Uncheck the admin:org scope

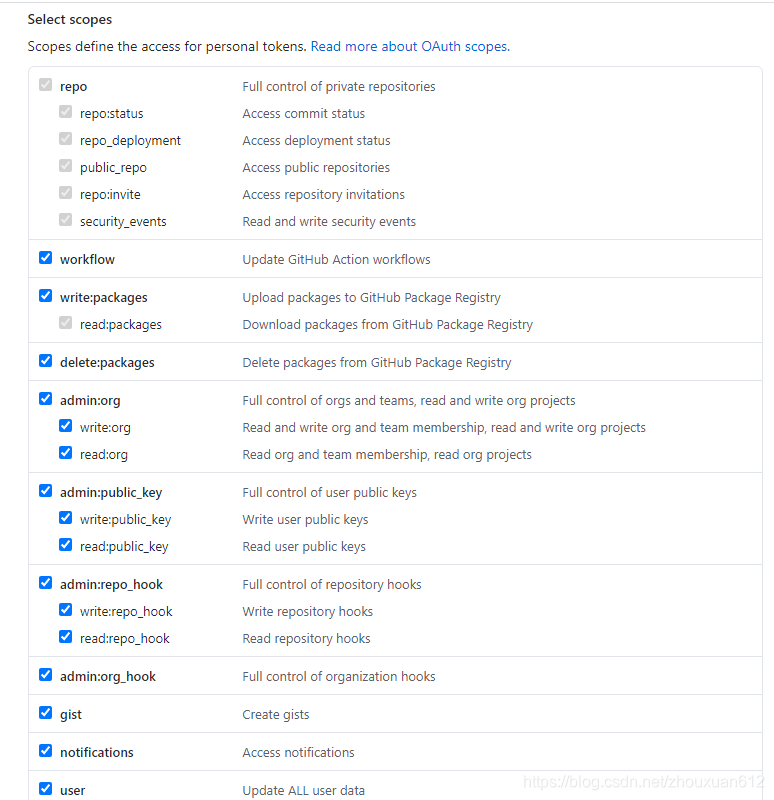pyautogui.click(x=45, y=398)
